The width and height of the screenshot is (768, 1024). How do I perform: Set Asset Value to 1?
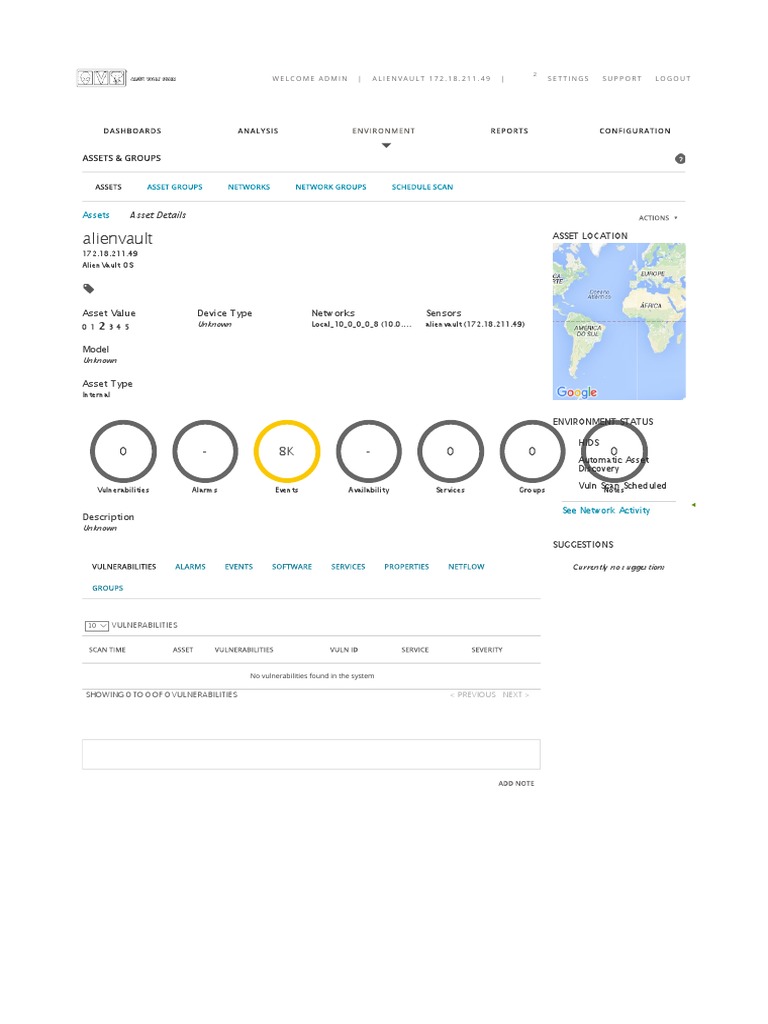pyautogui.click(x=93, y=327)
